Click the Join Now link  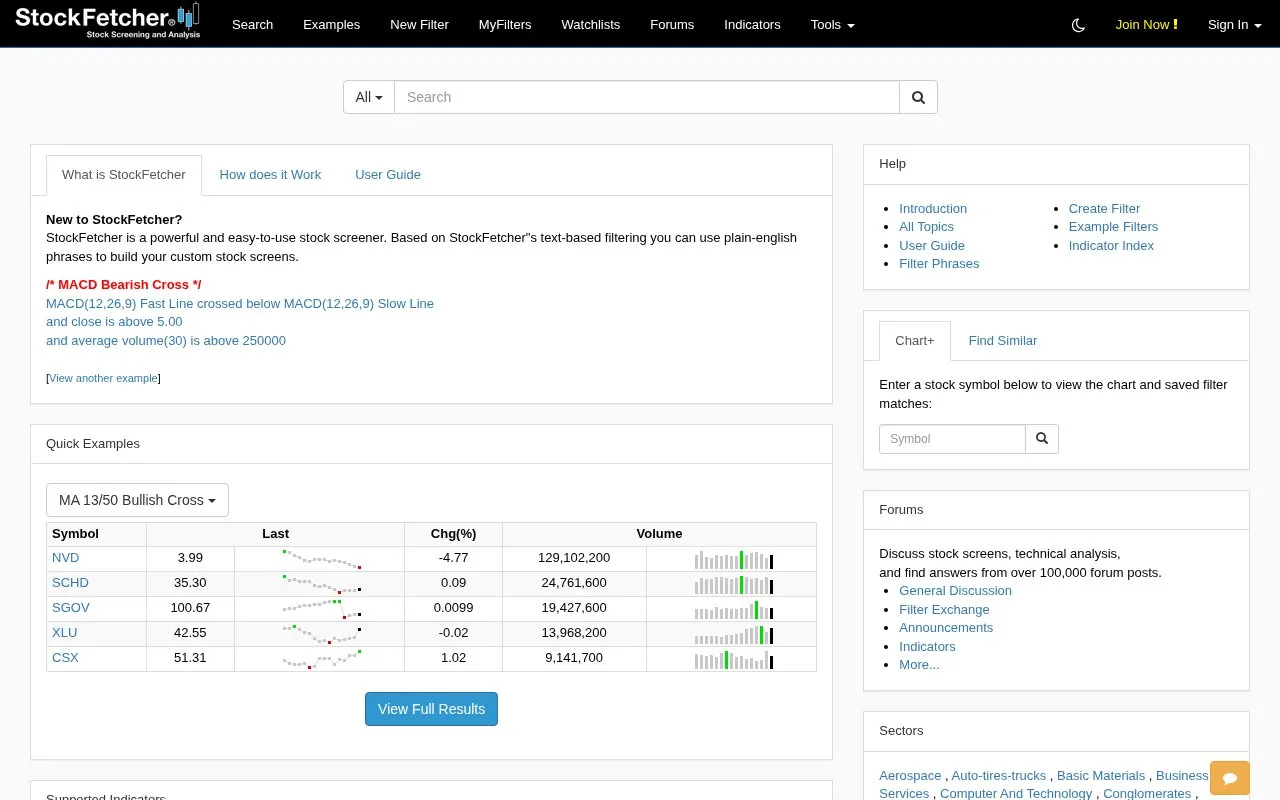coord(1146,25)
